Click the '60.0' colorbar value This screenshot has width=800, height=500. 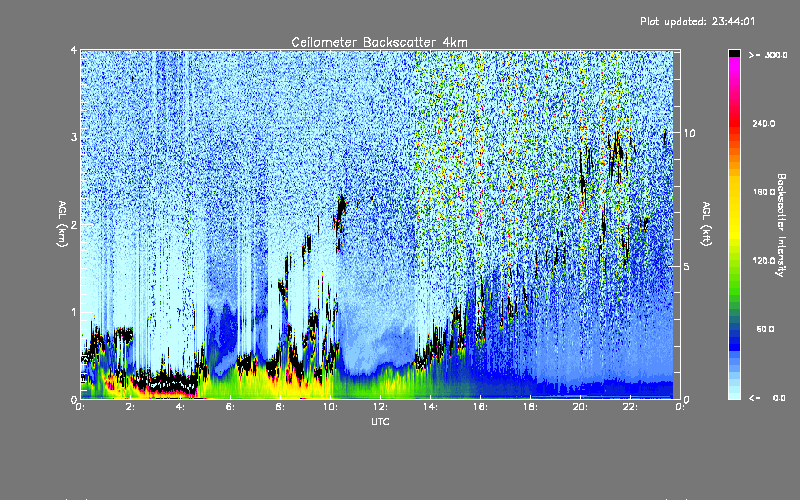click(765, 329)
